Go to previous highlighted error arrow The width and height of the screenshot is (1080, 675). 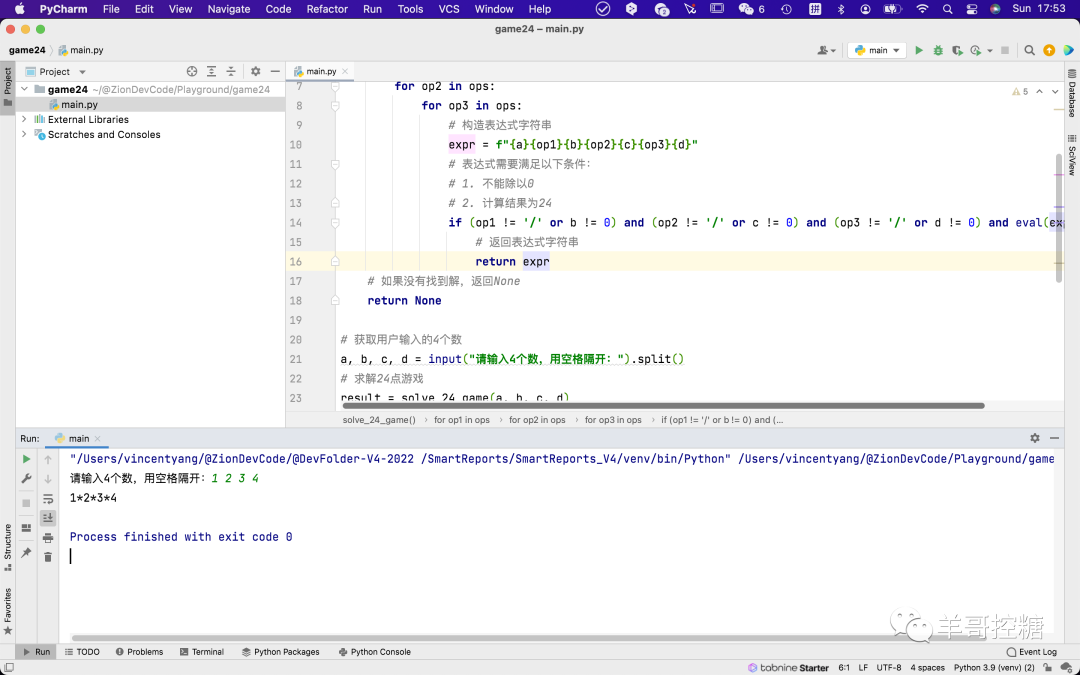[x=1039, y=92]
